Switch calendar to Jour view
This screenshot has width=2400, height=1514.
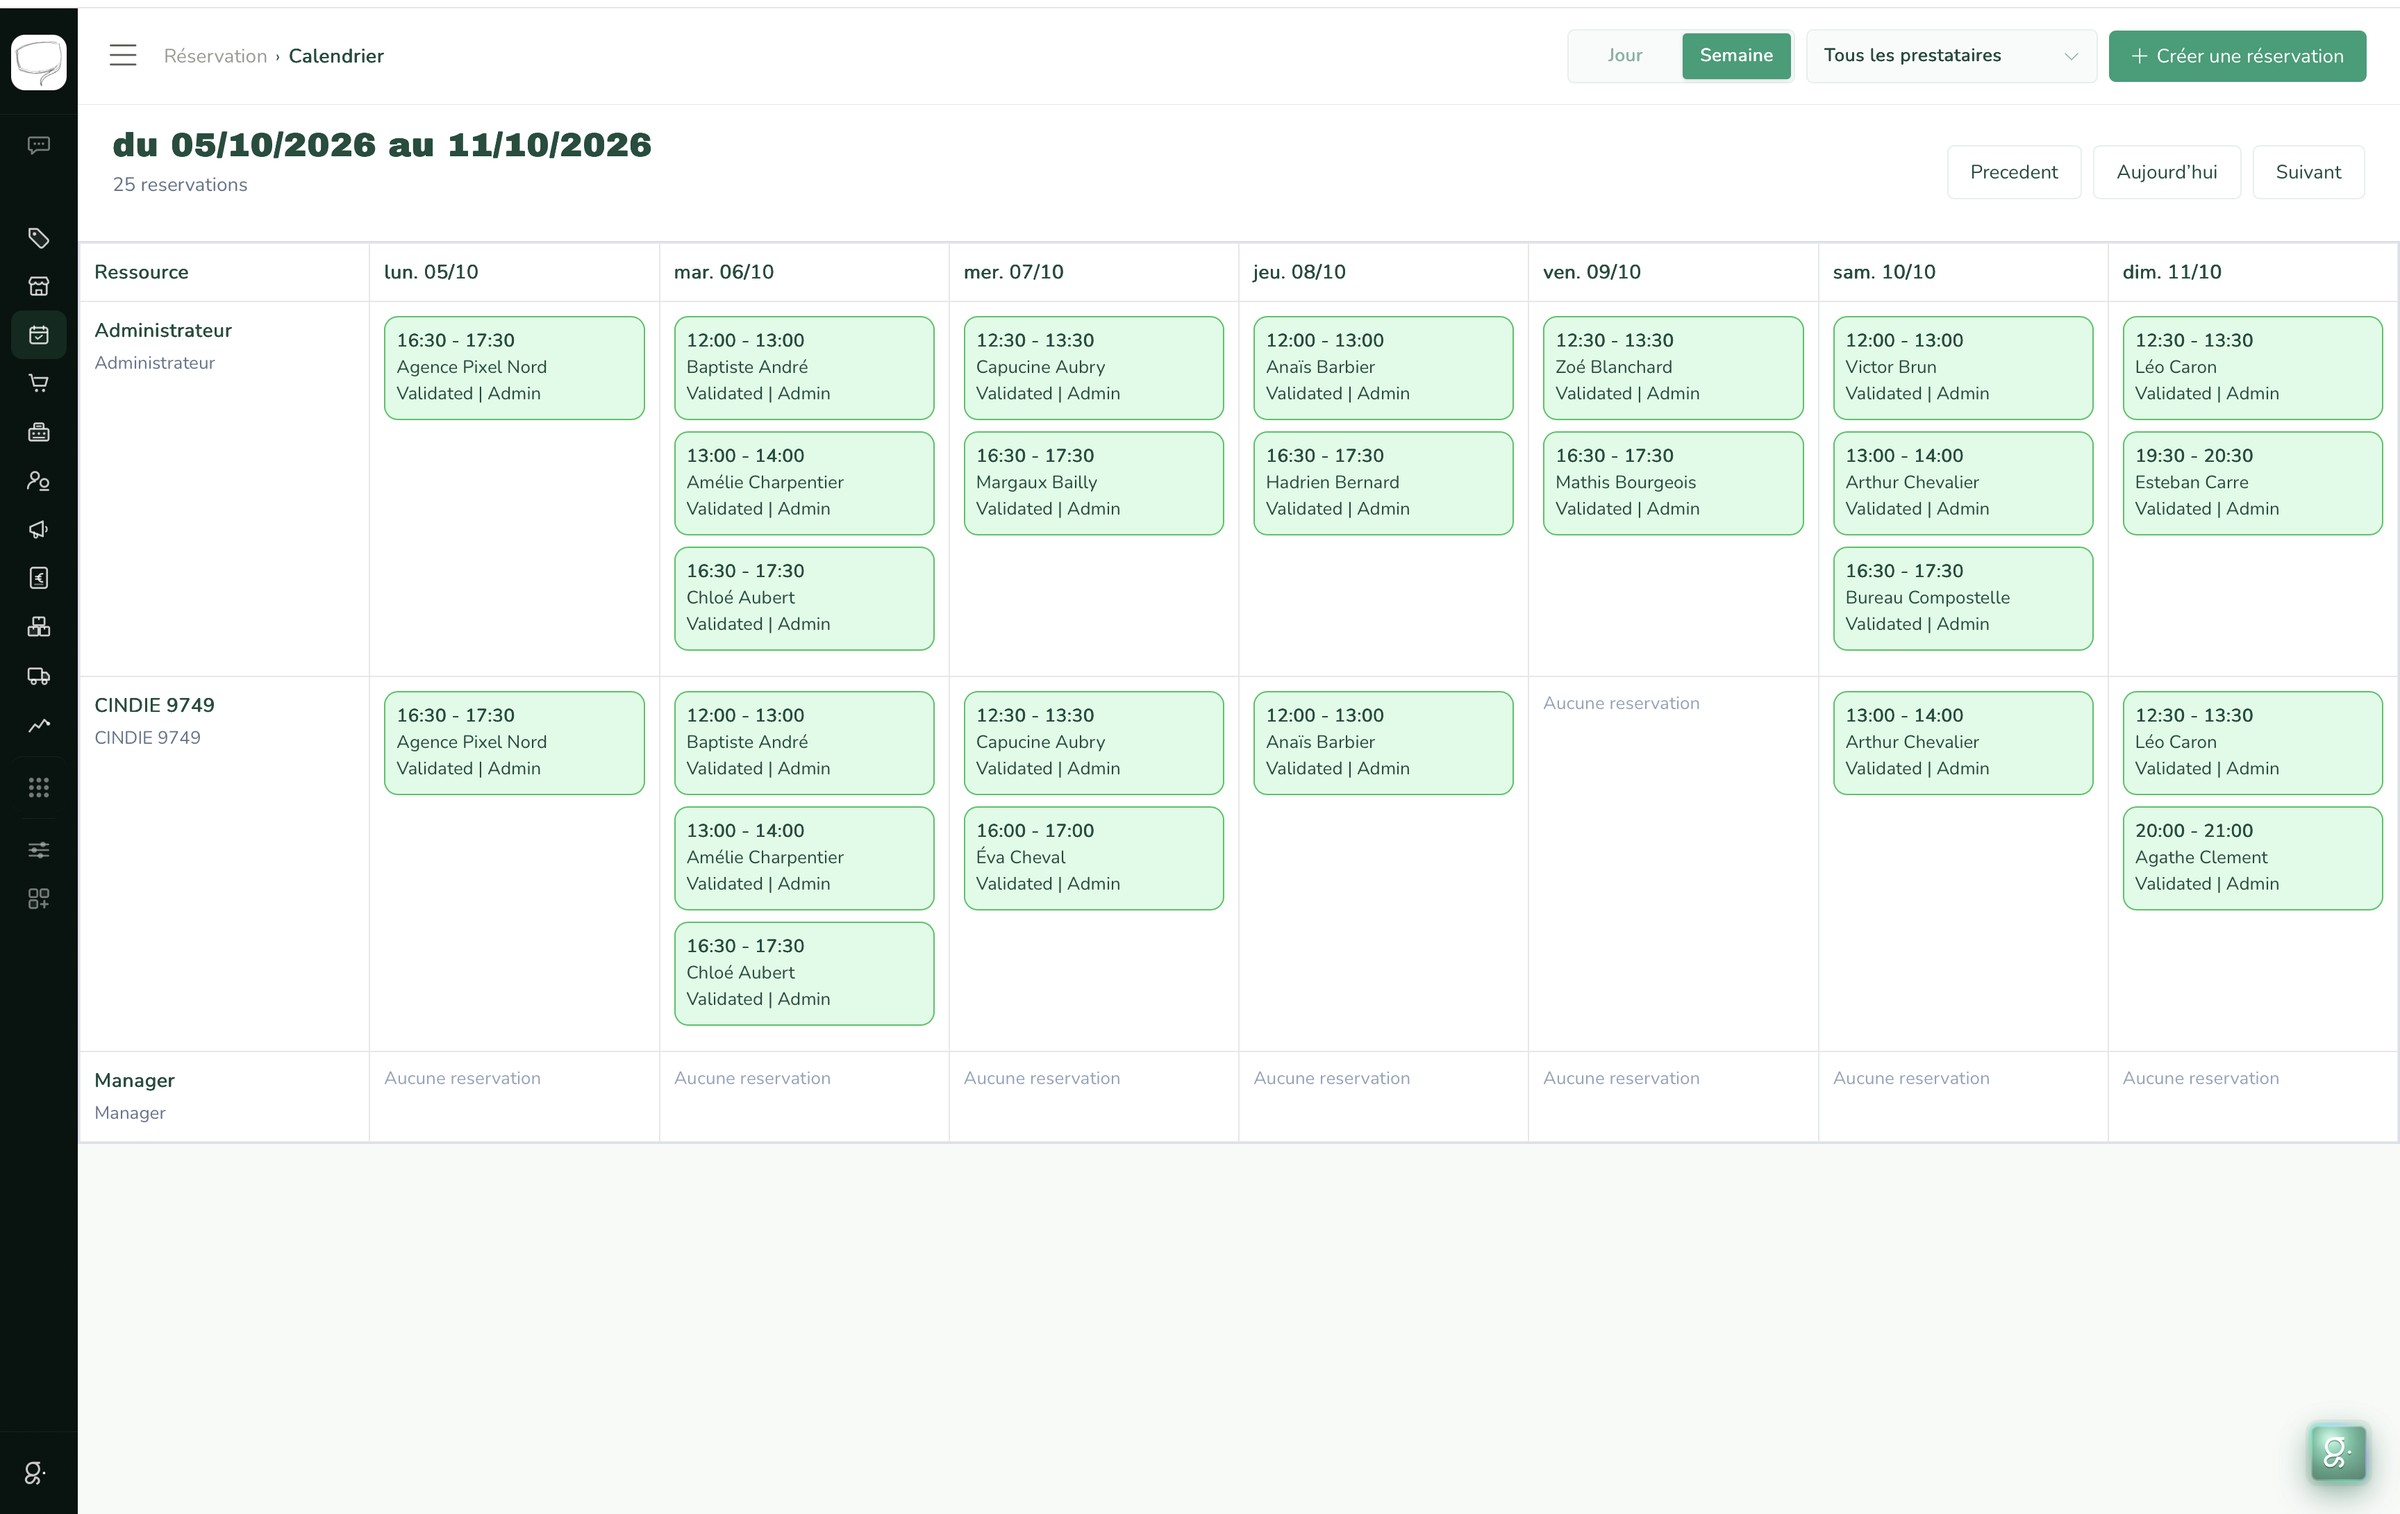(x=1625, y=56)
